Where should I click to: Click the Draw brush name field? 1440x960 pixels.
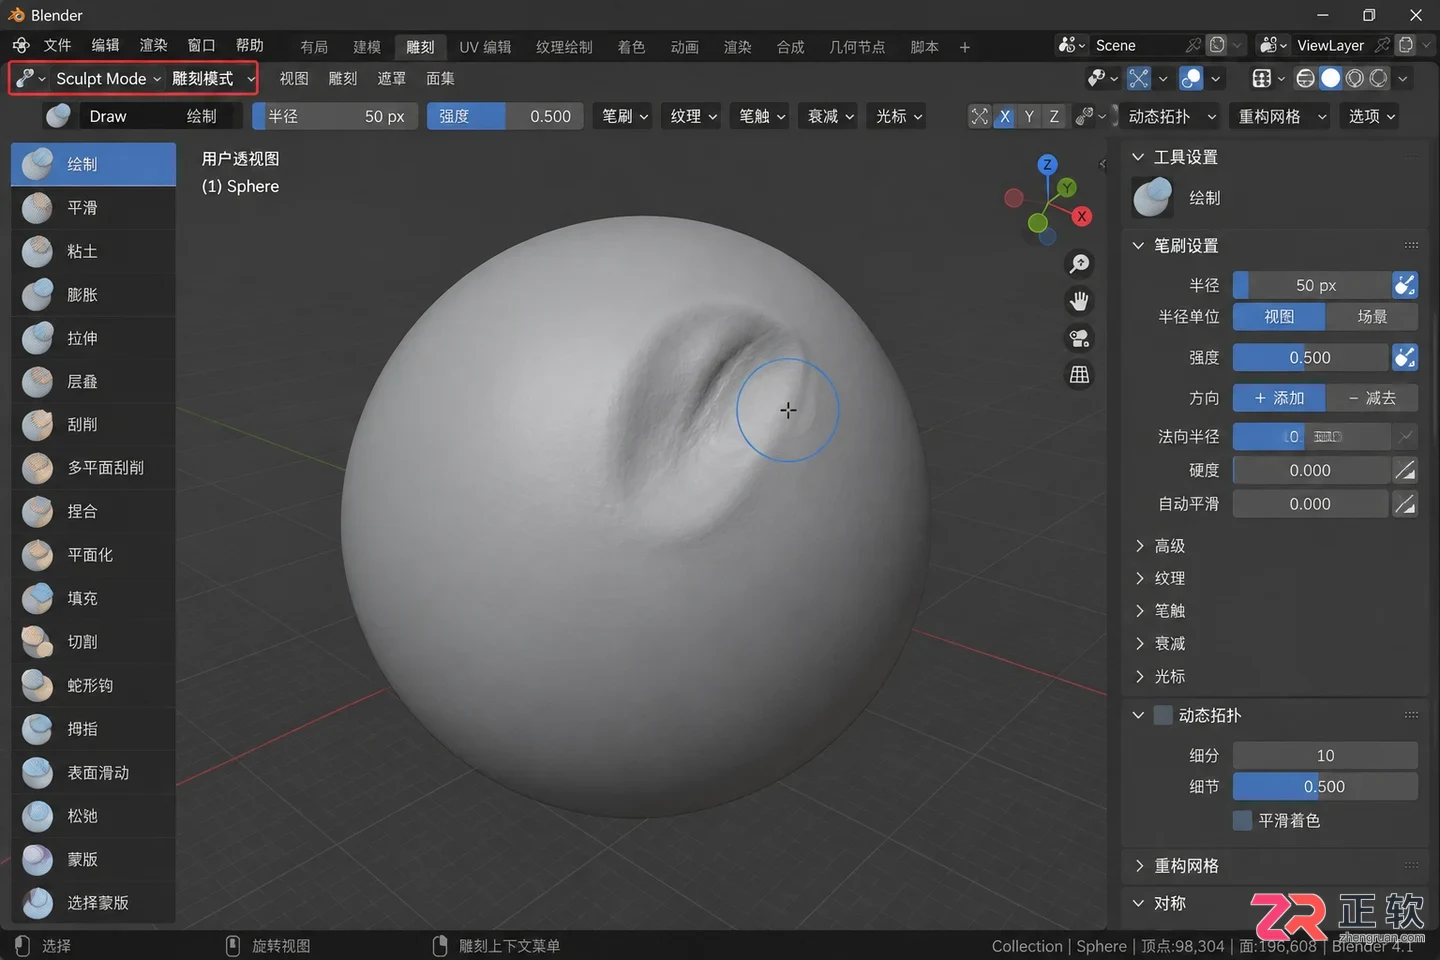(x=159, y=117)
